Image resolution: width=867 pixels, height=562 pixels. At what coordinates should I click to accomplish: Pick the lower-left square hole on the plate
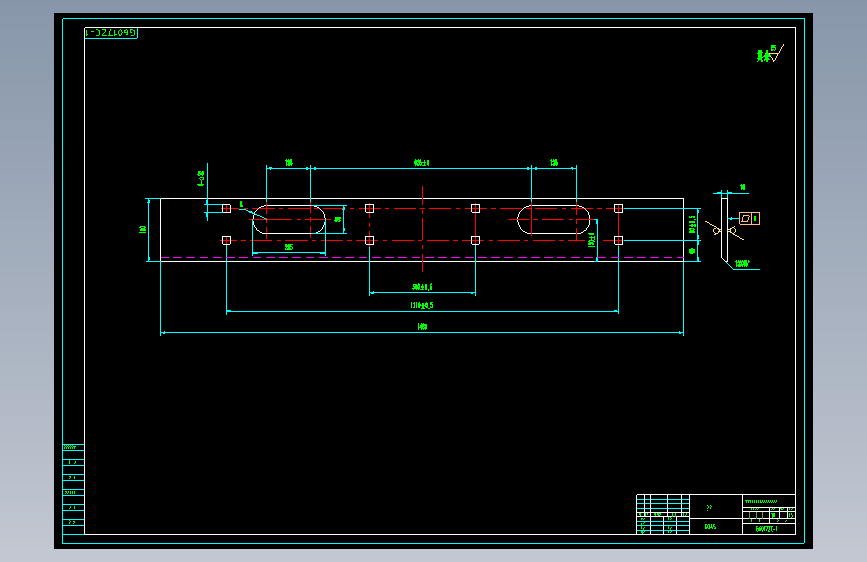point(226,240)
